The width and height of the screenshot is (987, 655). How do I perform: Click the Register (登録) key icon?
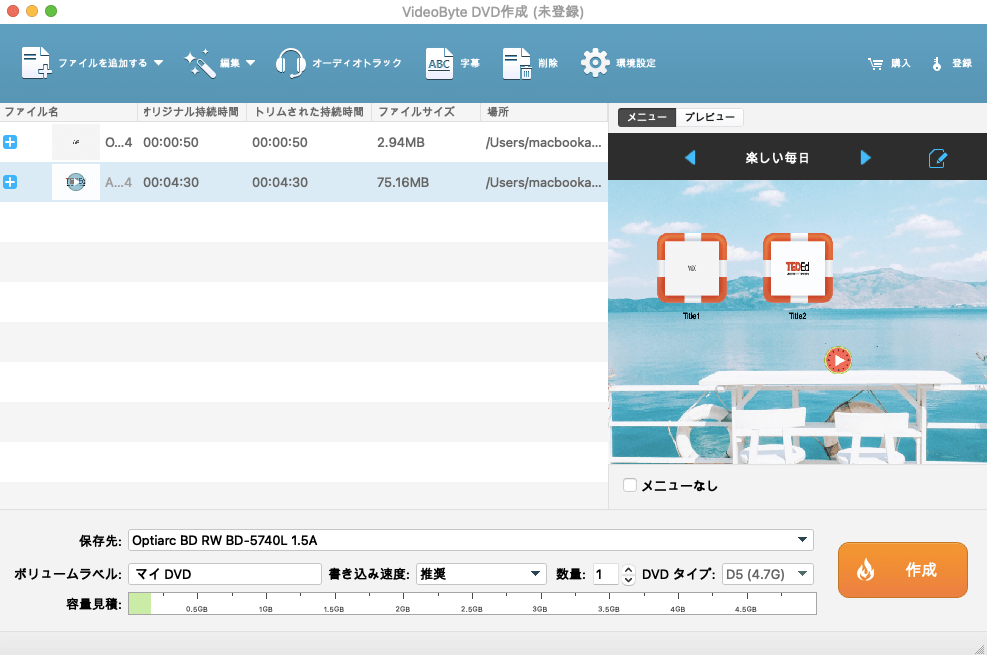(937, 64)
